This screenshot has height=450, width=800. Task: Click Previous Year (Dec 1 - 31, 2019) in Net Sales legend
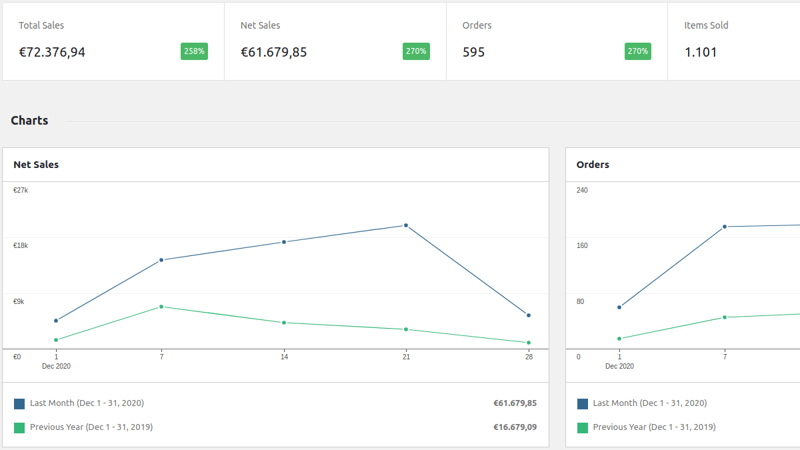(91, 427)
